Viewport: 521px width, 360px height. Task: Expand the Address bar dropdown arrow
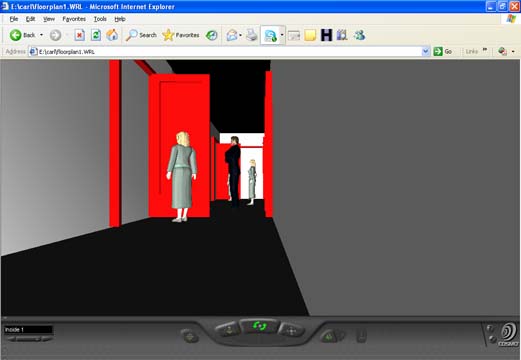[x=425, y=51]
